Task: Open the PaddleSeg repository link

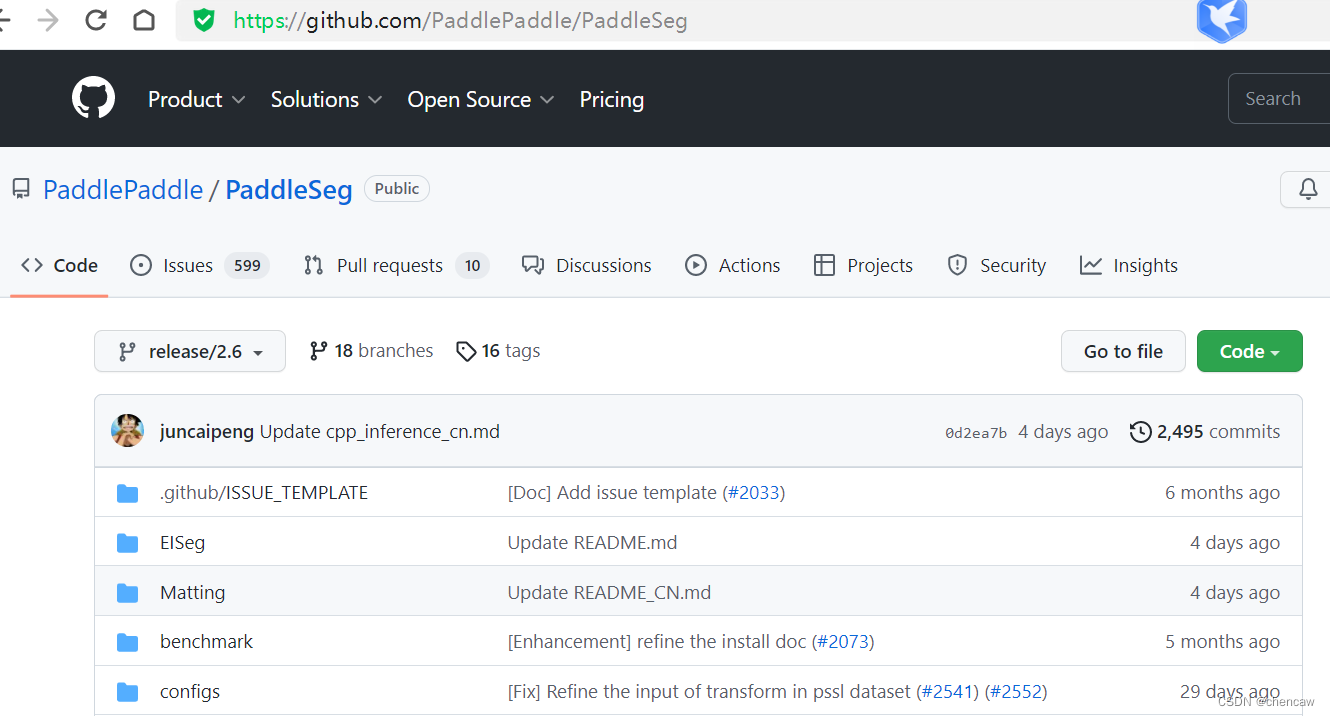Action: 289,190
